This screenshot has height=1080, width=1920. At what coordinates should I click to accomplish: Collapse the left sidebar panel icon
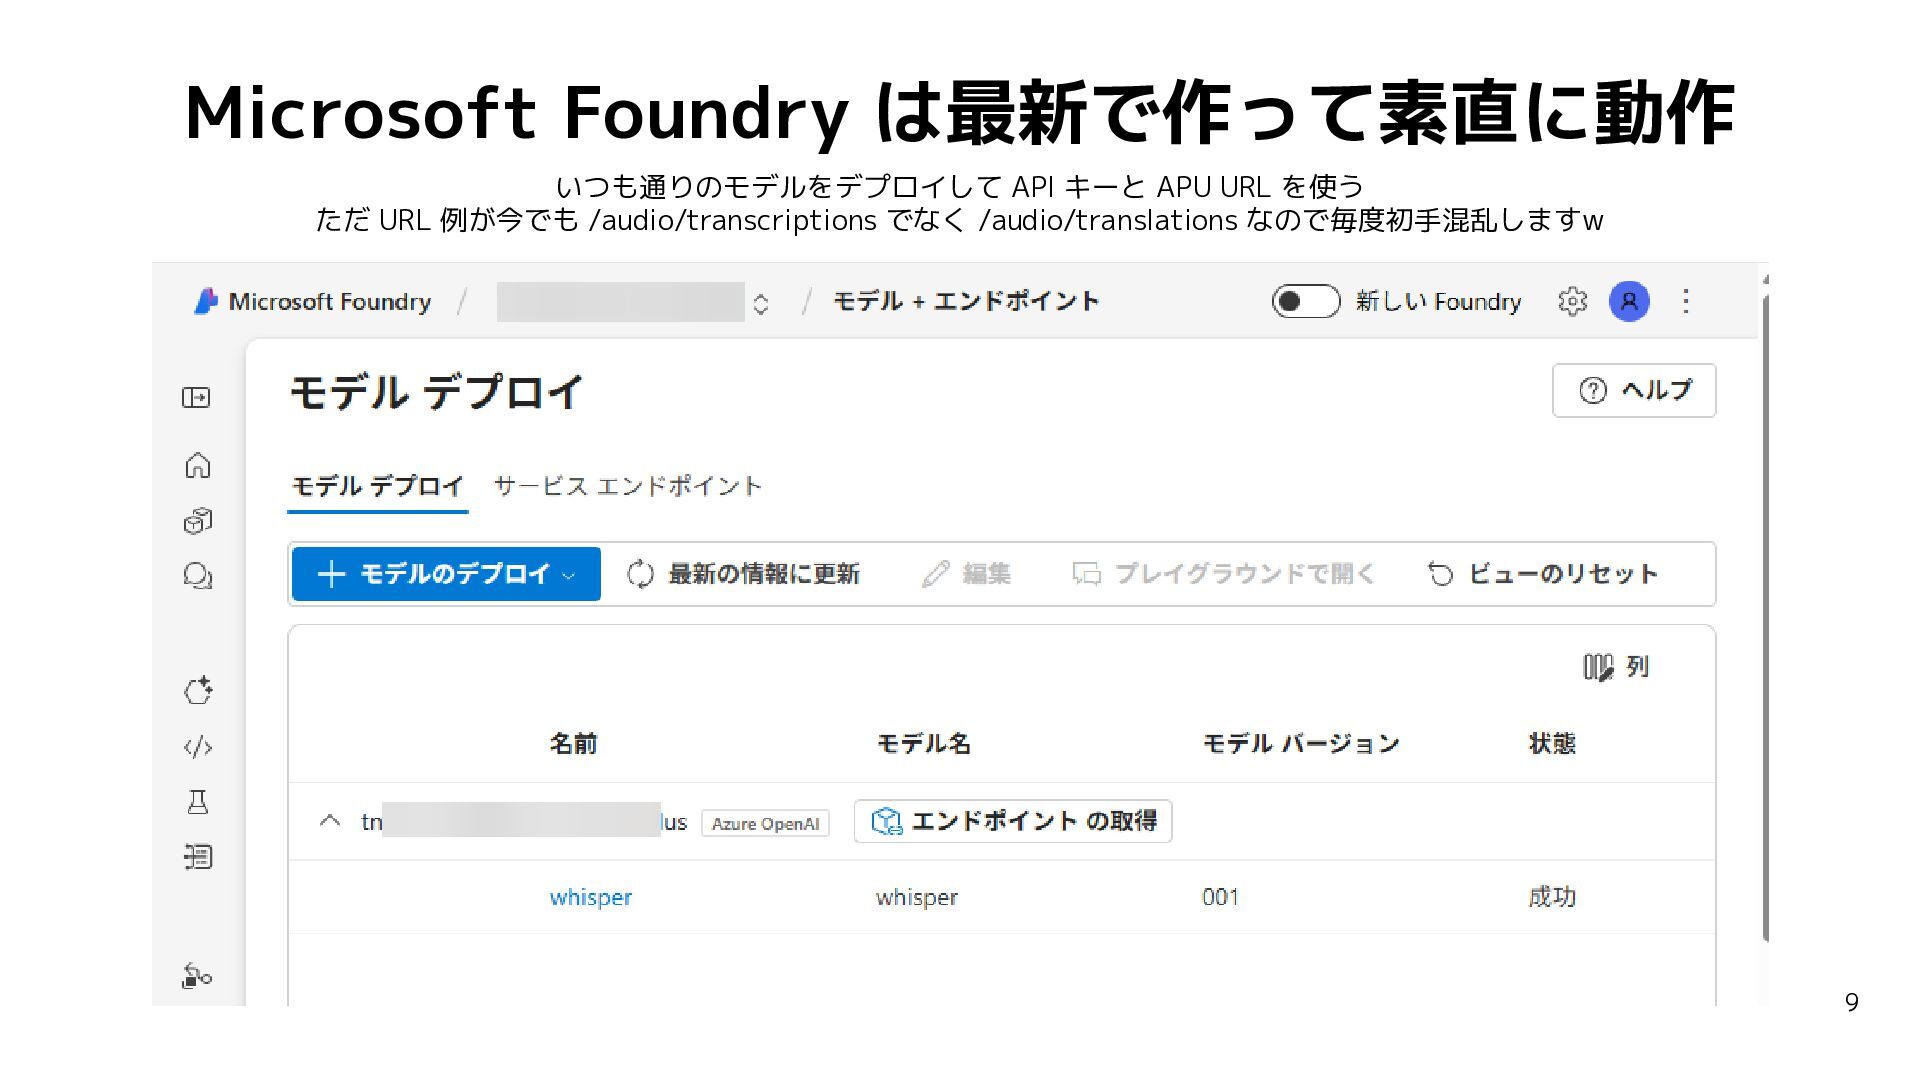[x=197, y=398]
